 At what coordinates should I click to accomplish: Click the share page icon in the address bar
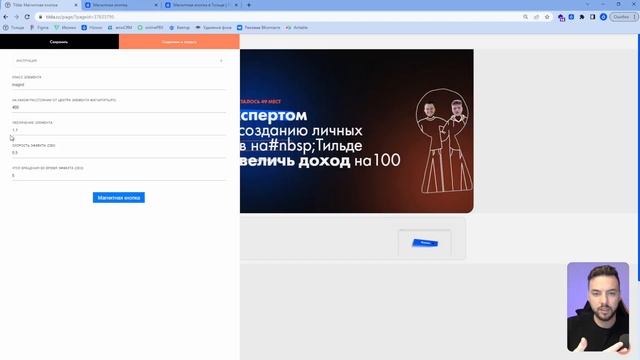(x=536, y=17)
